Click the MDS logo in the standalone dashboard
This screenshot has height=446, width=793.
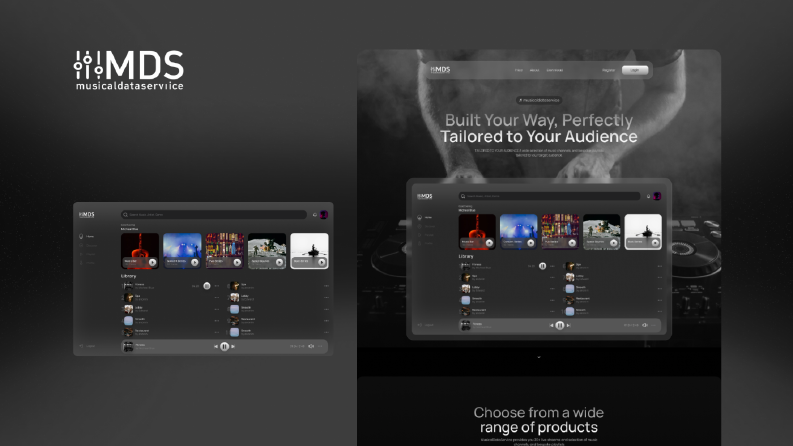(x=86, y=214)
